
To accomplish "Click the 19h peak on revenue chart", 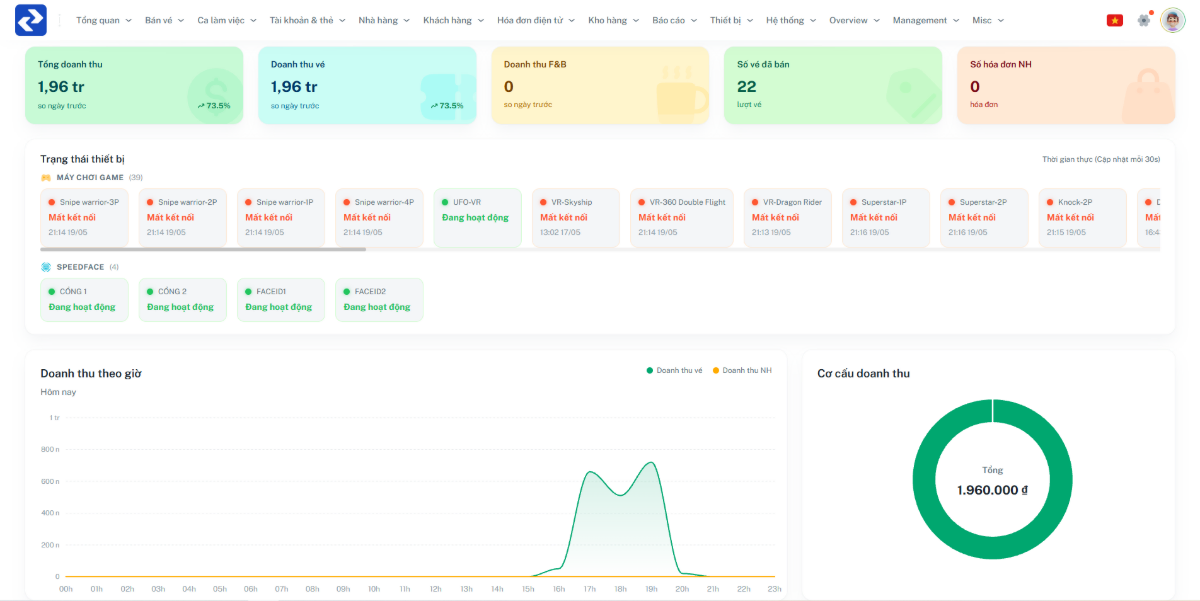I will 652,463.
